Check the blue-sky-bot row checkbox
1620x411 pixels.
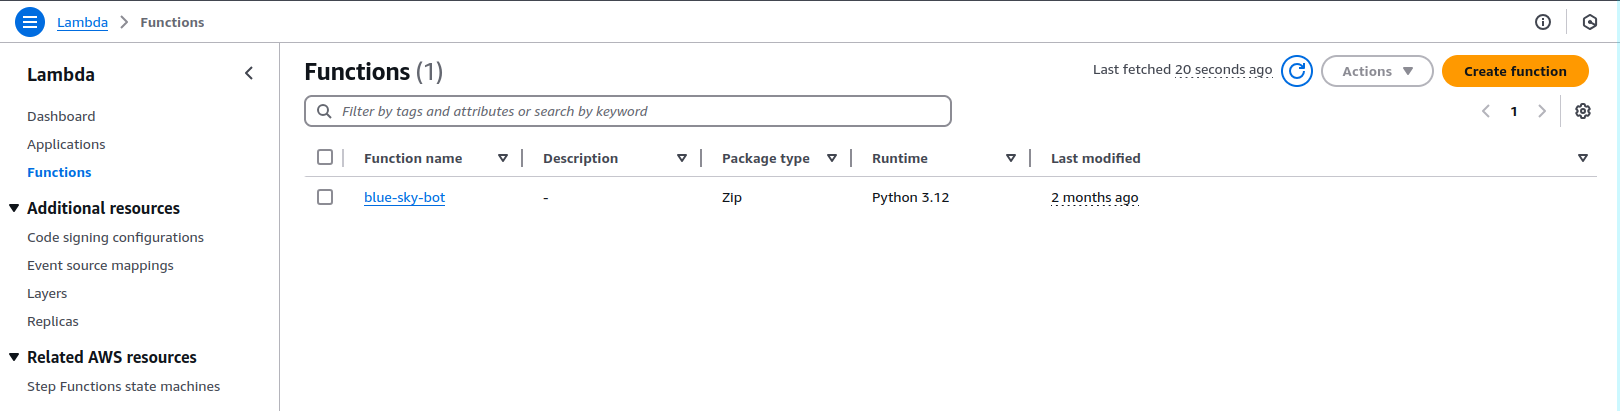(x=325, y=197)
